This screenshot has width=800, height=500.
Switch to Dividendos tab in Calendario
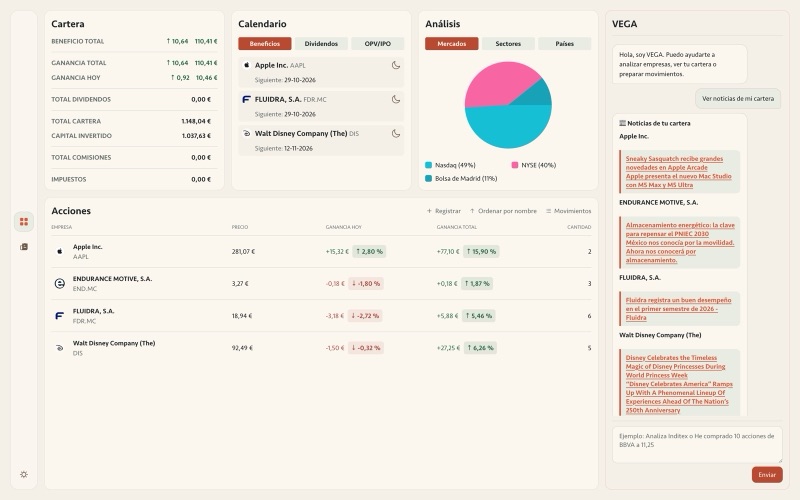click(x=321, y=44)
